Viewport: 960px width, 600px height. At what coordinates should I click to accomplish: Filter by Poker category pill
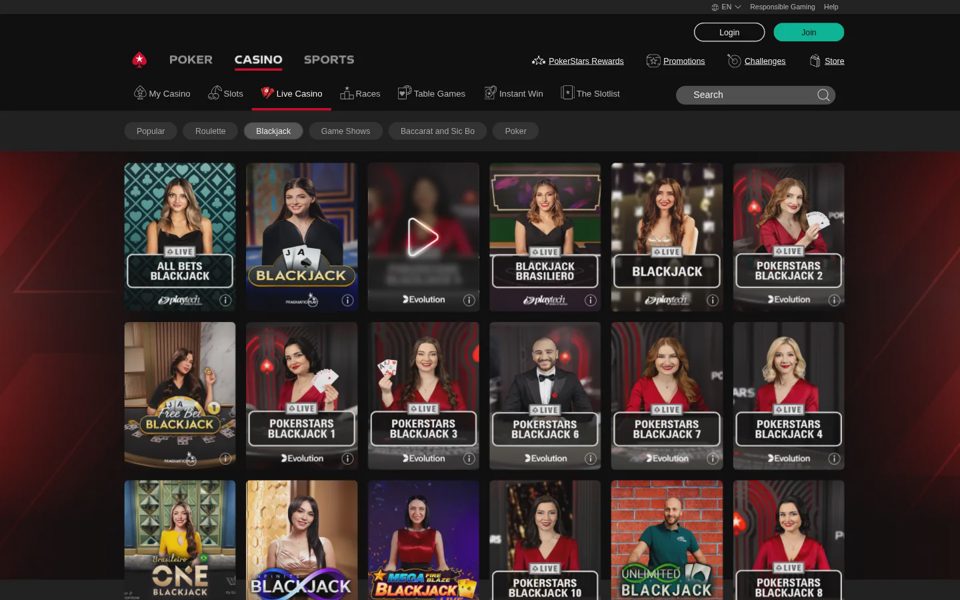pos(516,131)
